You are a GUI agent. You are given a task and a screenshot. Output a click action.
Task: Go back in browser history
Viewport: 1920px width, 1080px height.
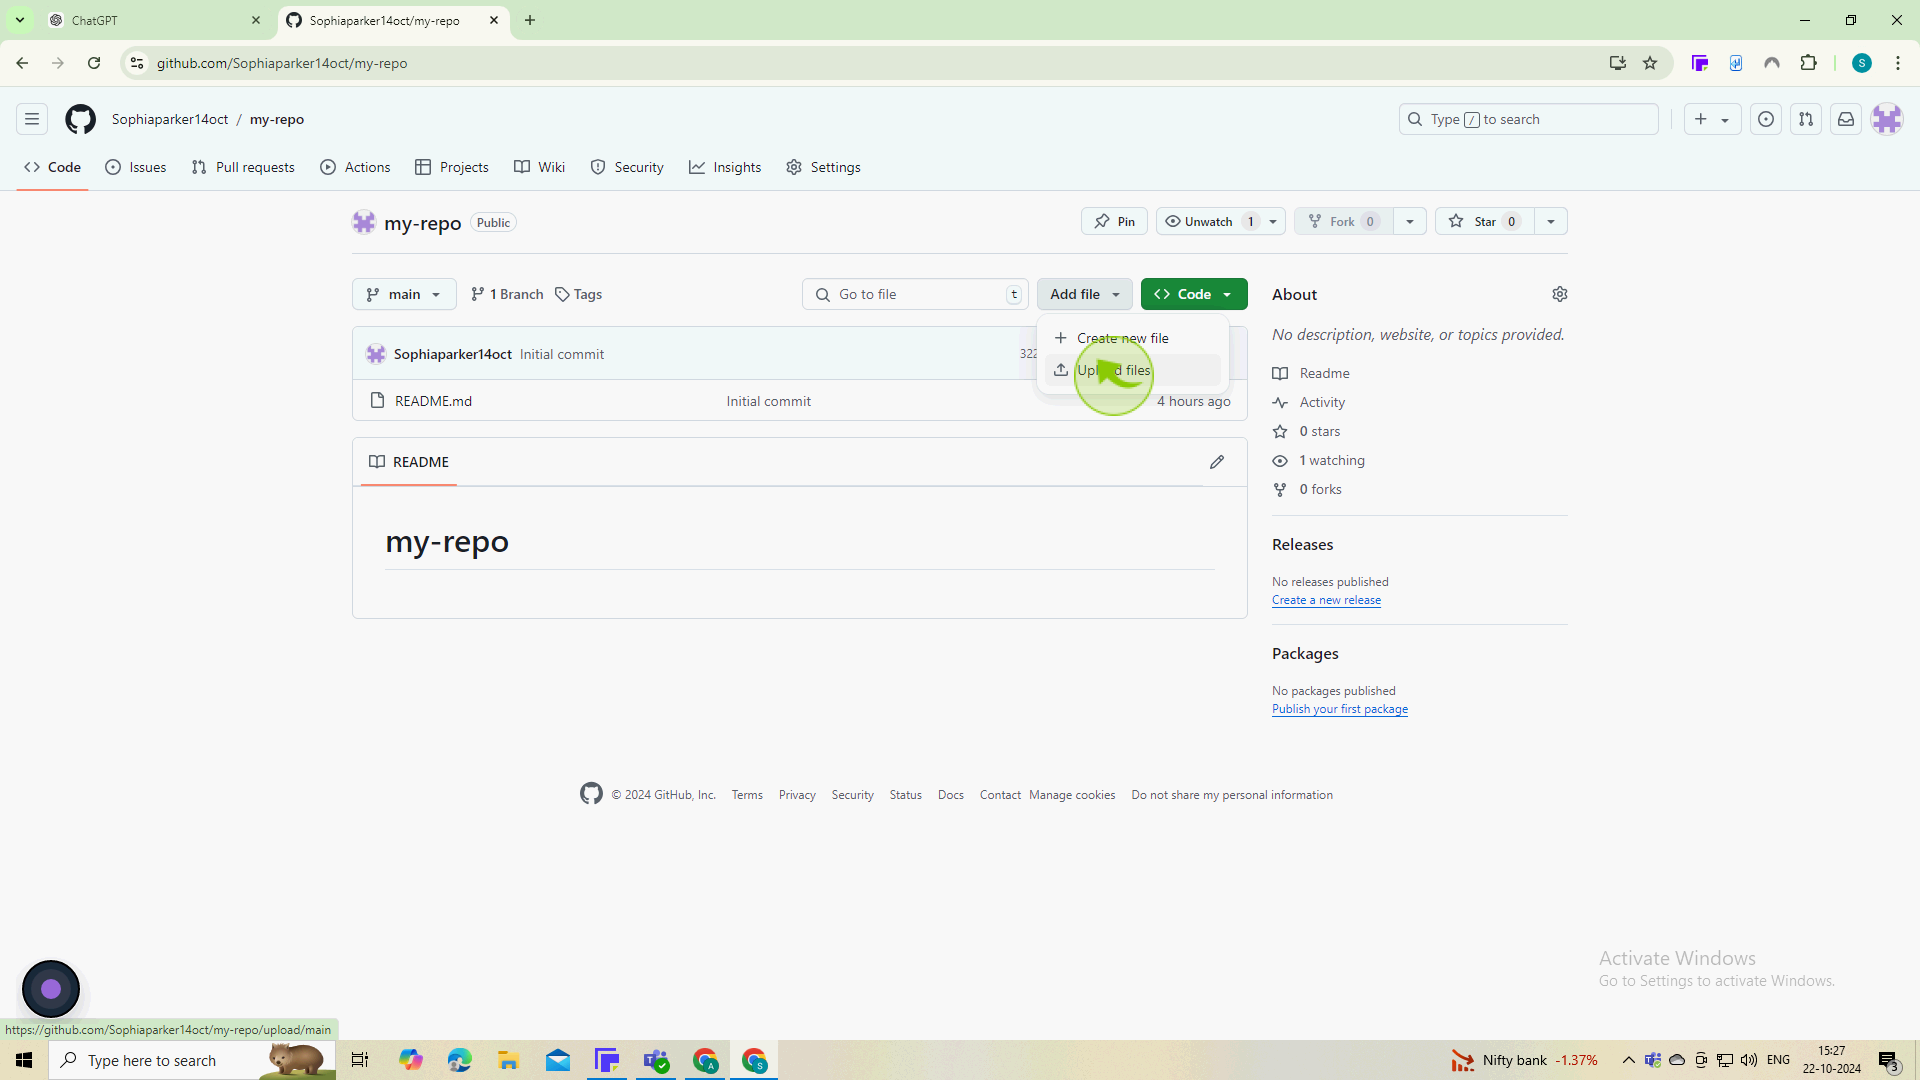(22, 63)
